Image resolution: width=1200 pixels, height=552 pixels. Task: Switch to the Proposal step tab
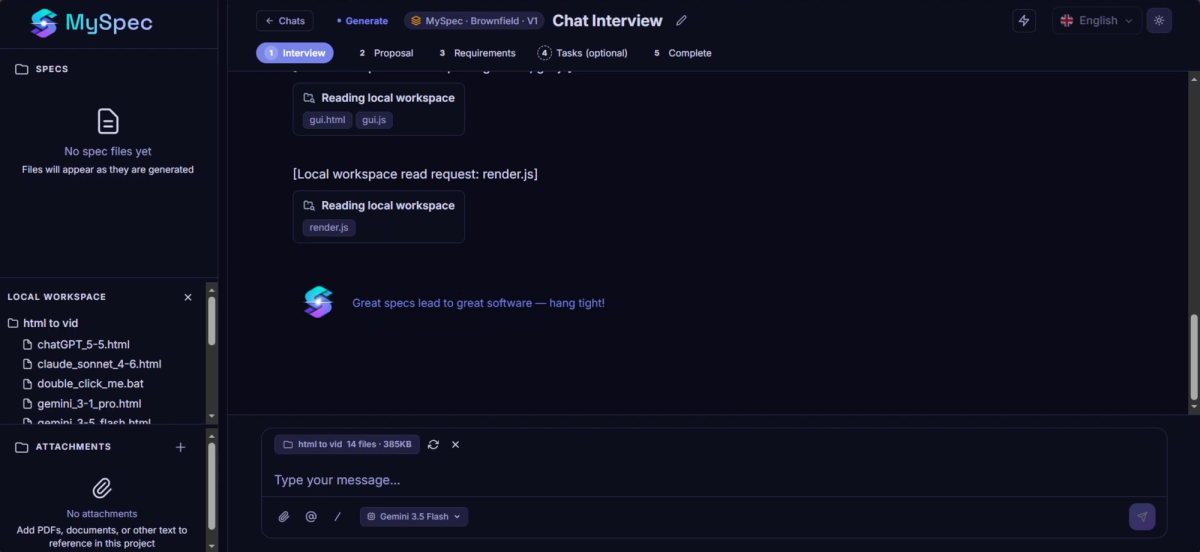point(385,53)
